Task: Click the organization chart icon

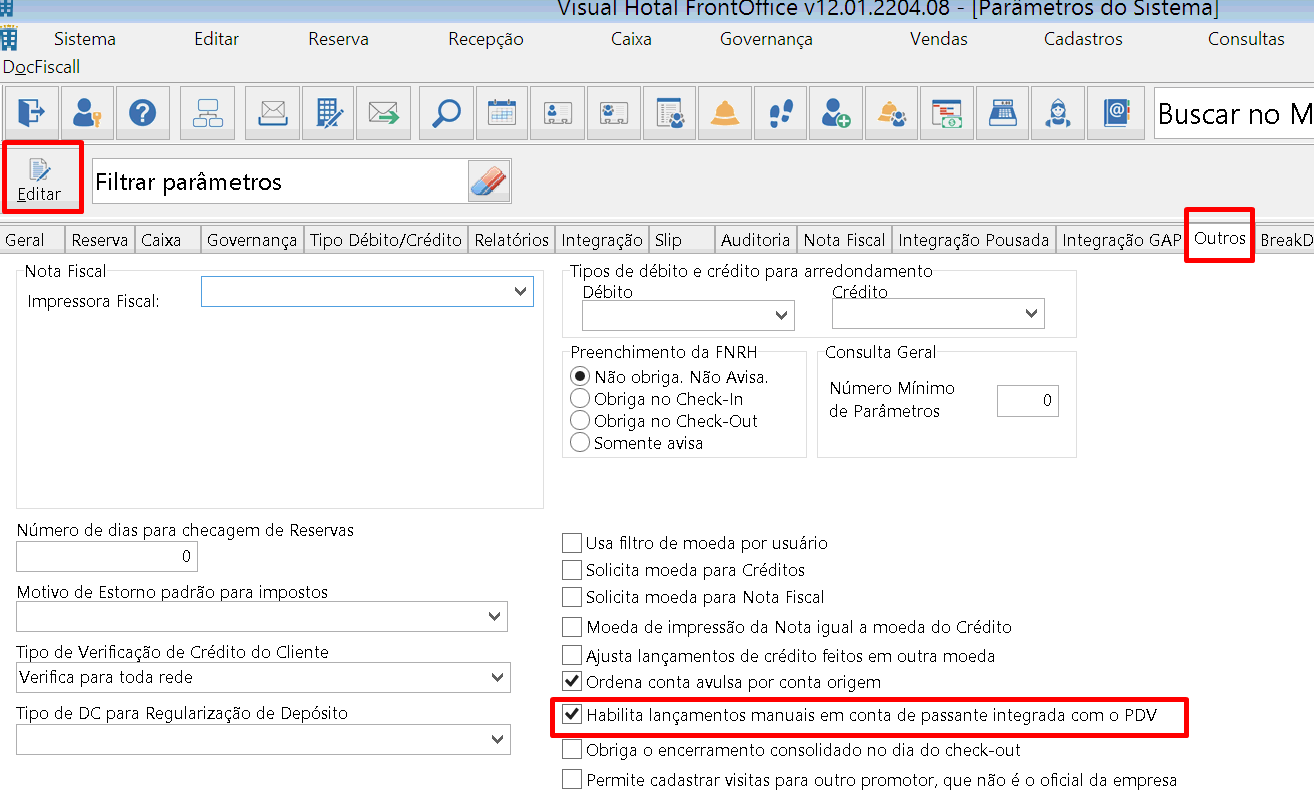Action: pos(209,113)
